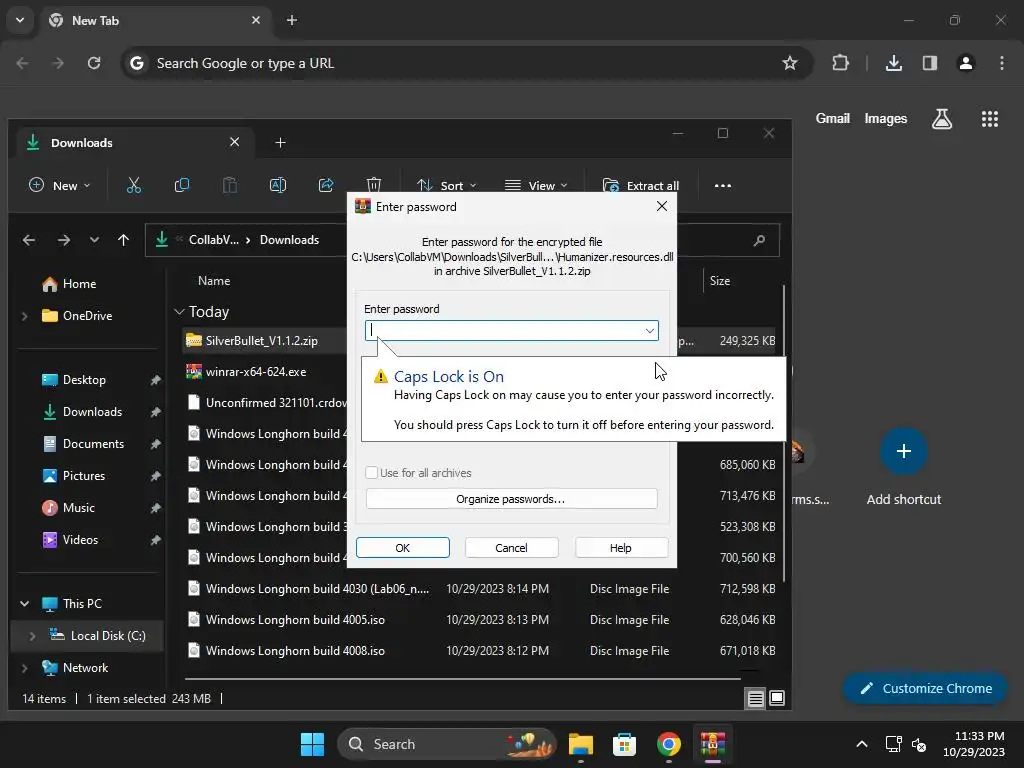Switch Explorer to details view layout icon
The image size is (1024, 768).
tap(756, 699)
